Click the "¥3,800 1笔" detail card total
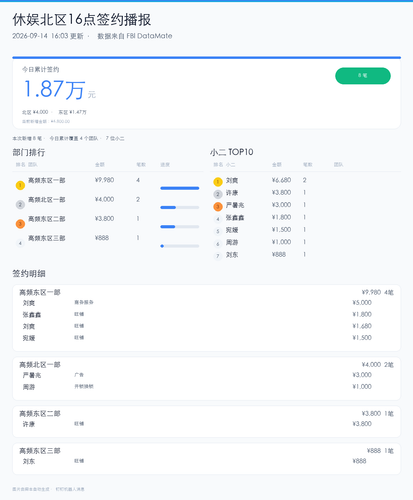Image resolution: width=413 pixels, height=500 pixels. 377,414
